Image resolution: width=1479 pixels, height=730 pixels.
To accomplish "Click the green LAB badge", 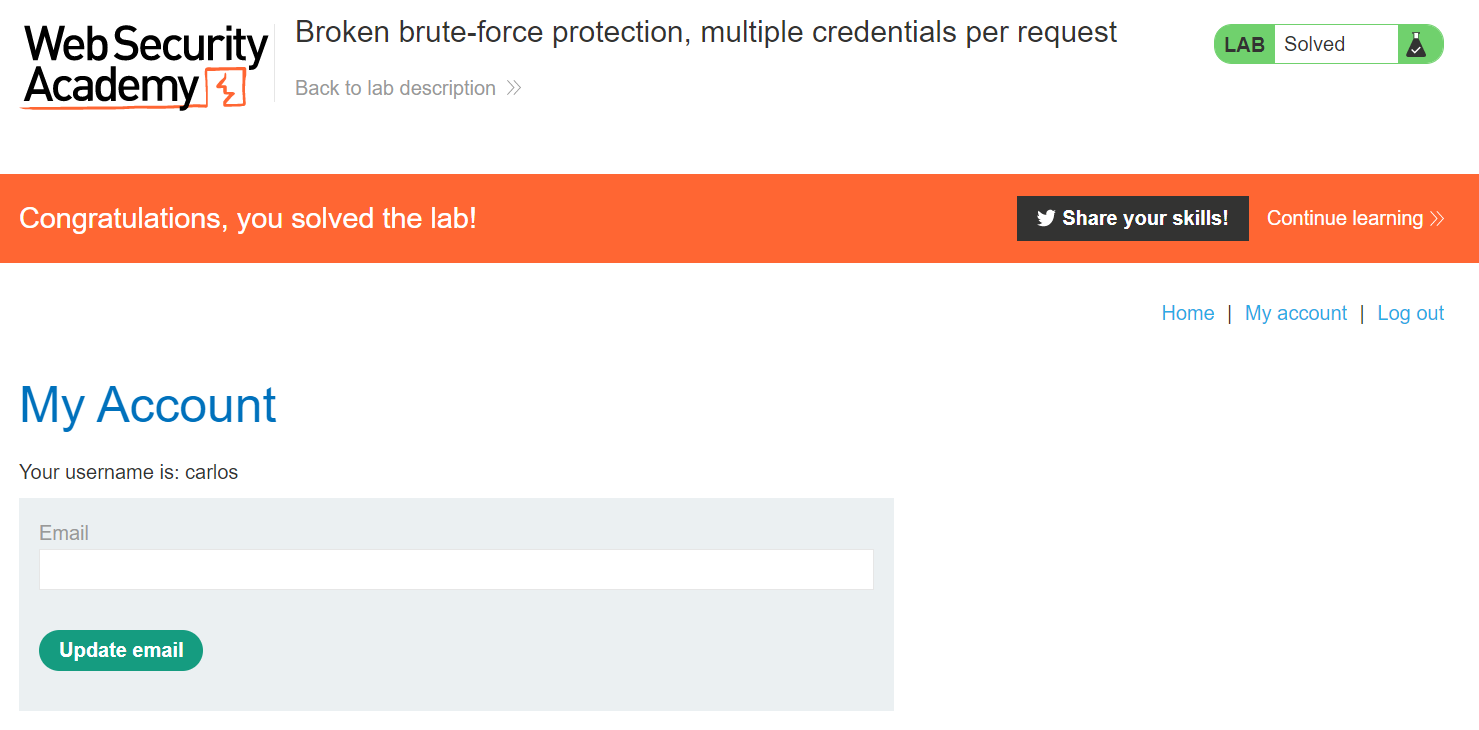I will click(x=1244, y=44).
